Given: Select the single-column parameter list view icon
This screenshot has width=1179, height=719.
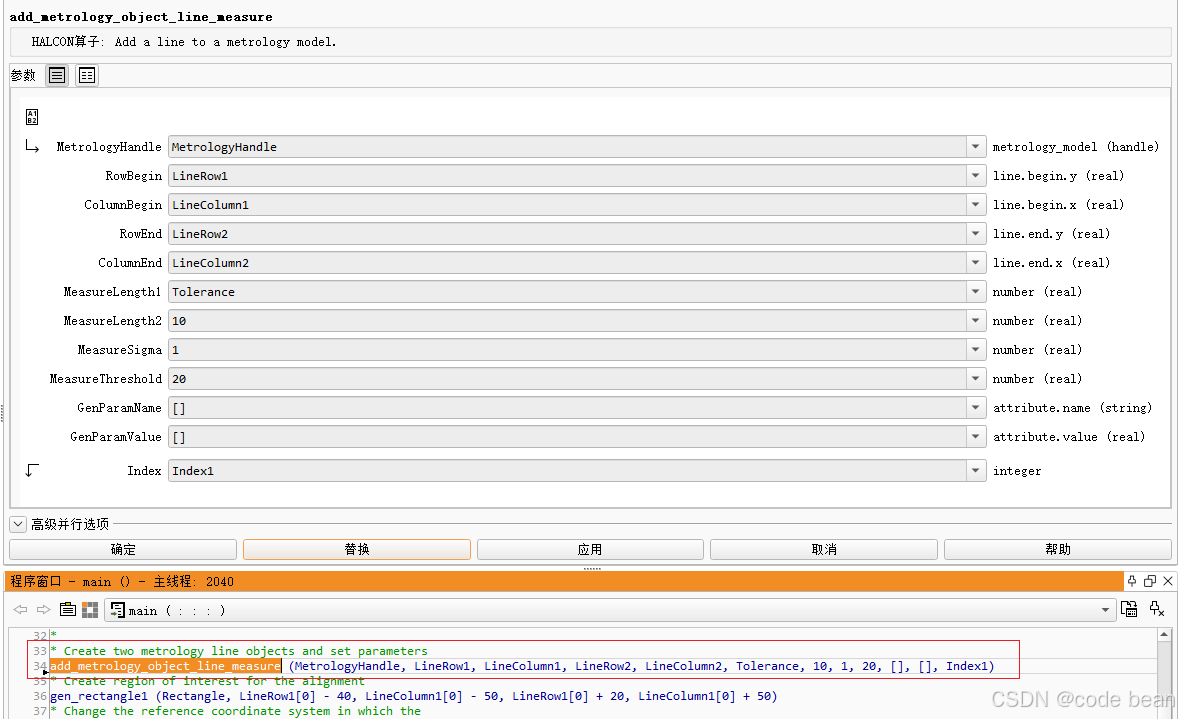Looking at the screenshot, I should [56, 75].
